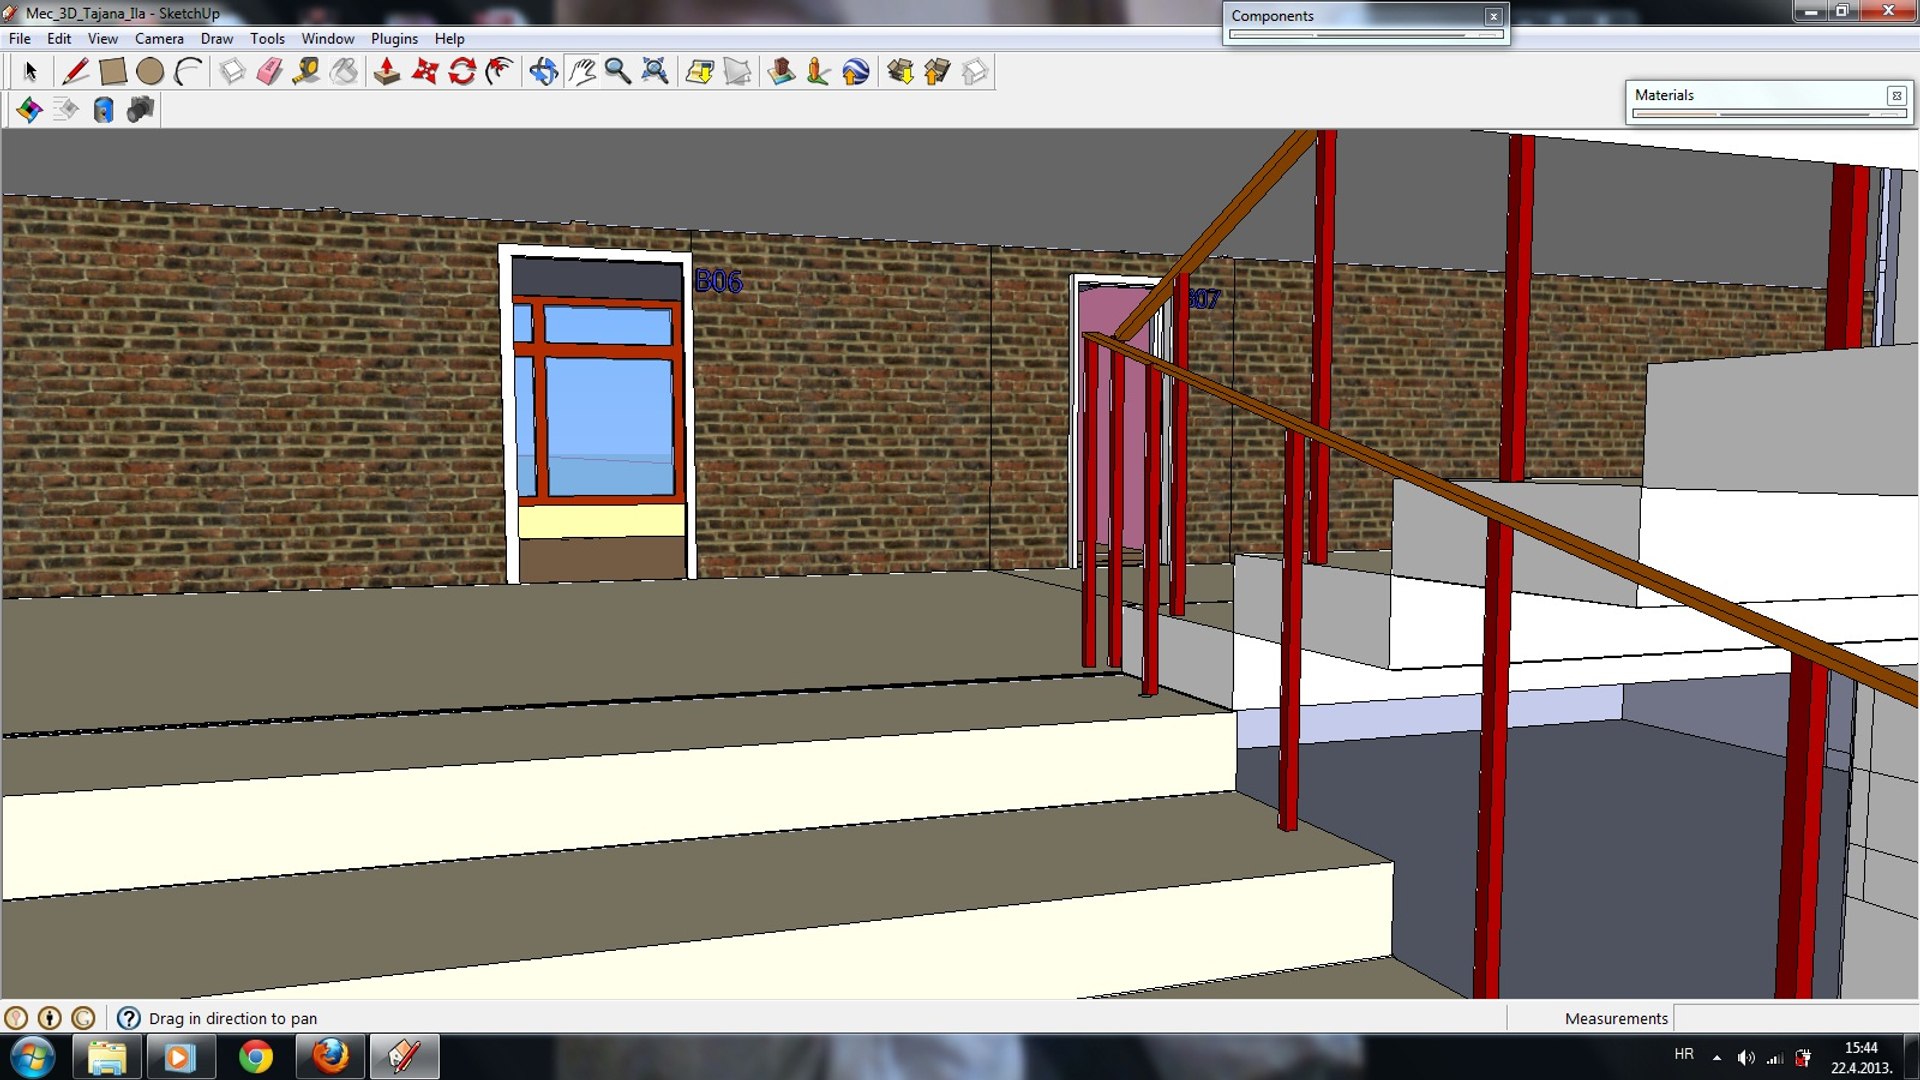The width and height of the screenshot is (1920, 1080).
Task: Select the Move tool with red arrows
Action: tap(425, 71)
